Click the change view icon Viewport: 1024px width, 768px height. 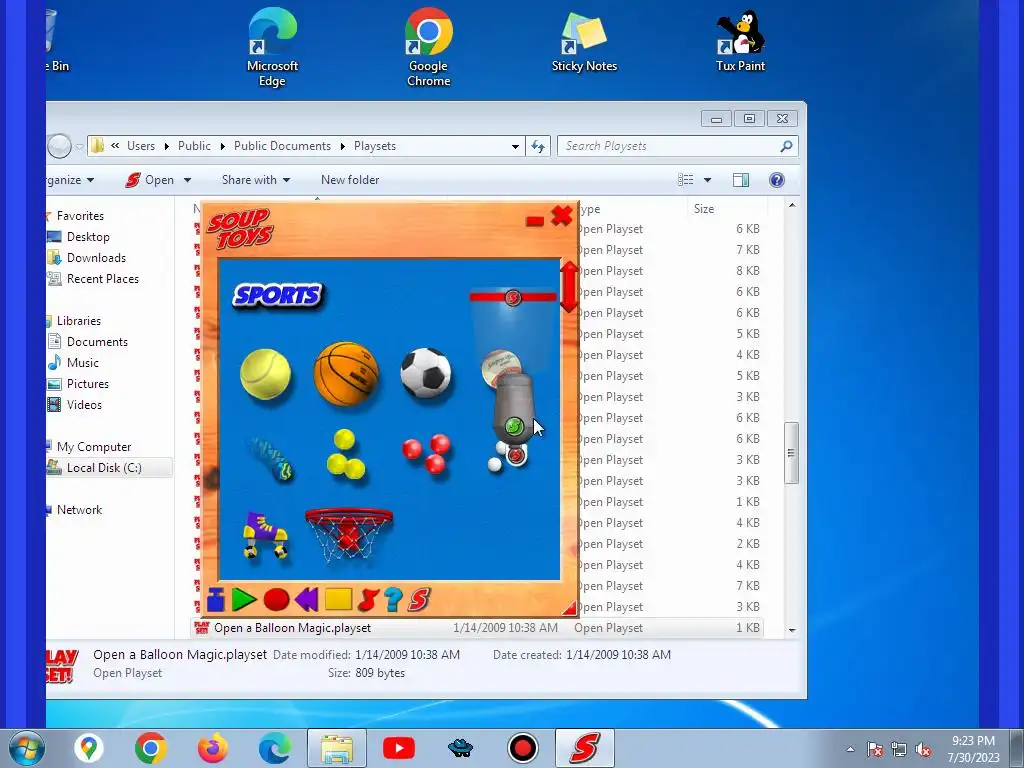(686, 180)
